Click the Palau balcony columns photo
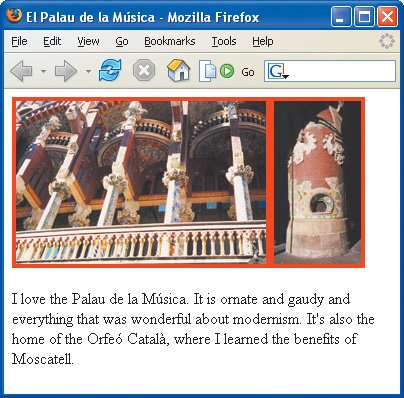This screenshot has height=398, width=404. tap(141, 182)
